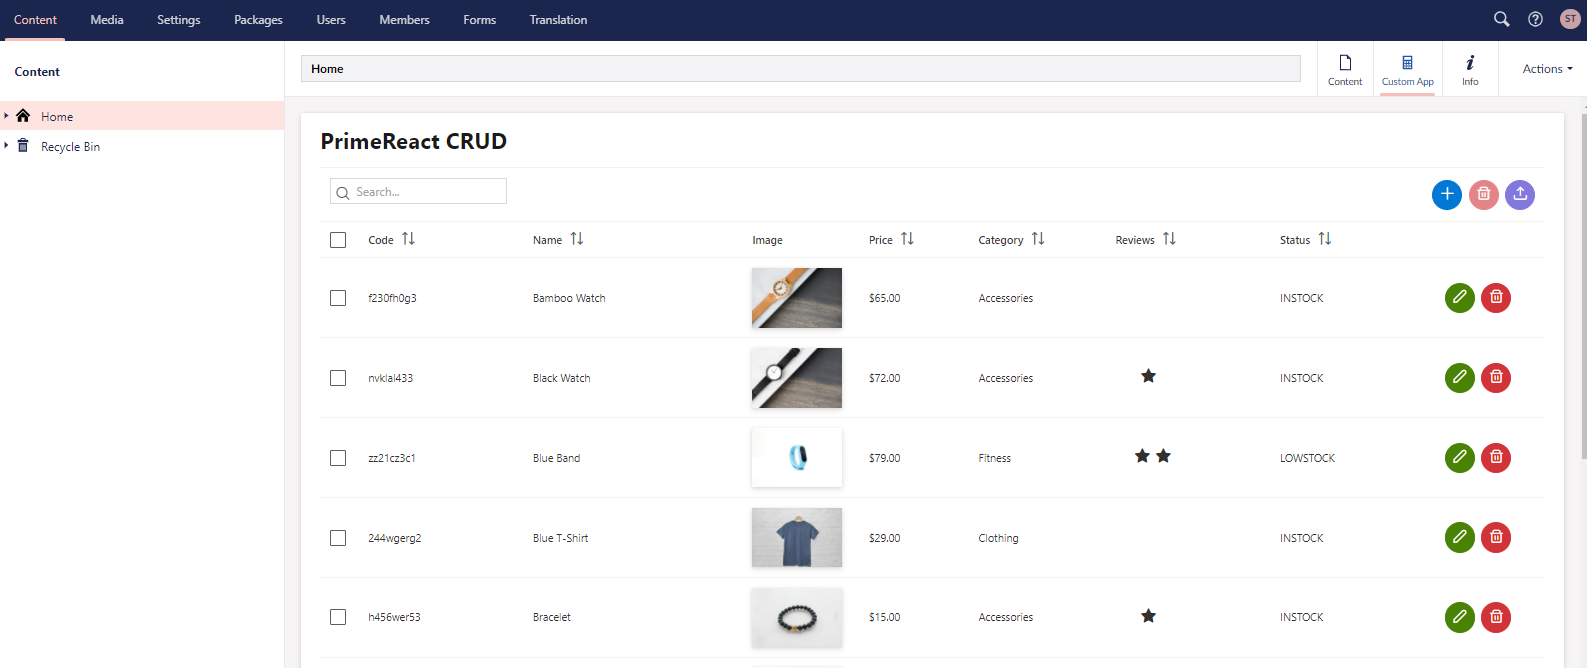Select all rows with header checkbox
This screenshot has width=1587, height=668.
click(x=338, y=240)
